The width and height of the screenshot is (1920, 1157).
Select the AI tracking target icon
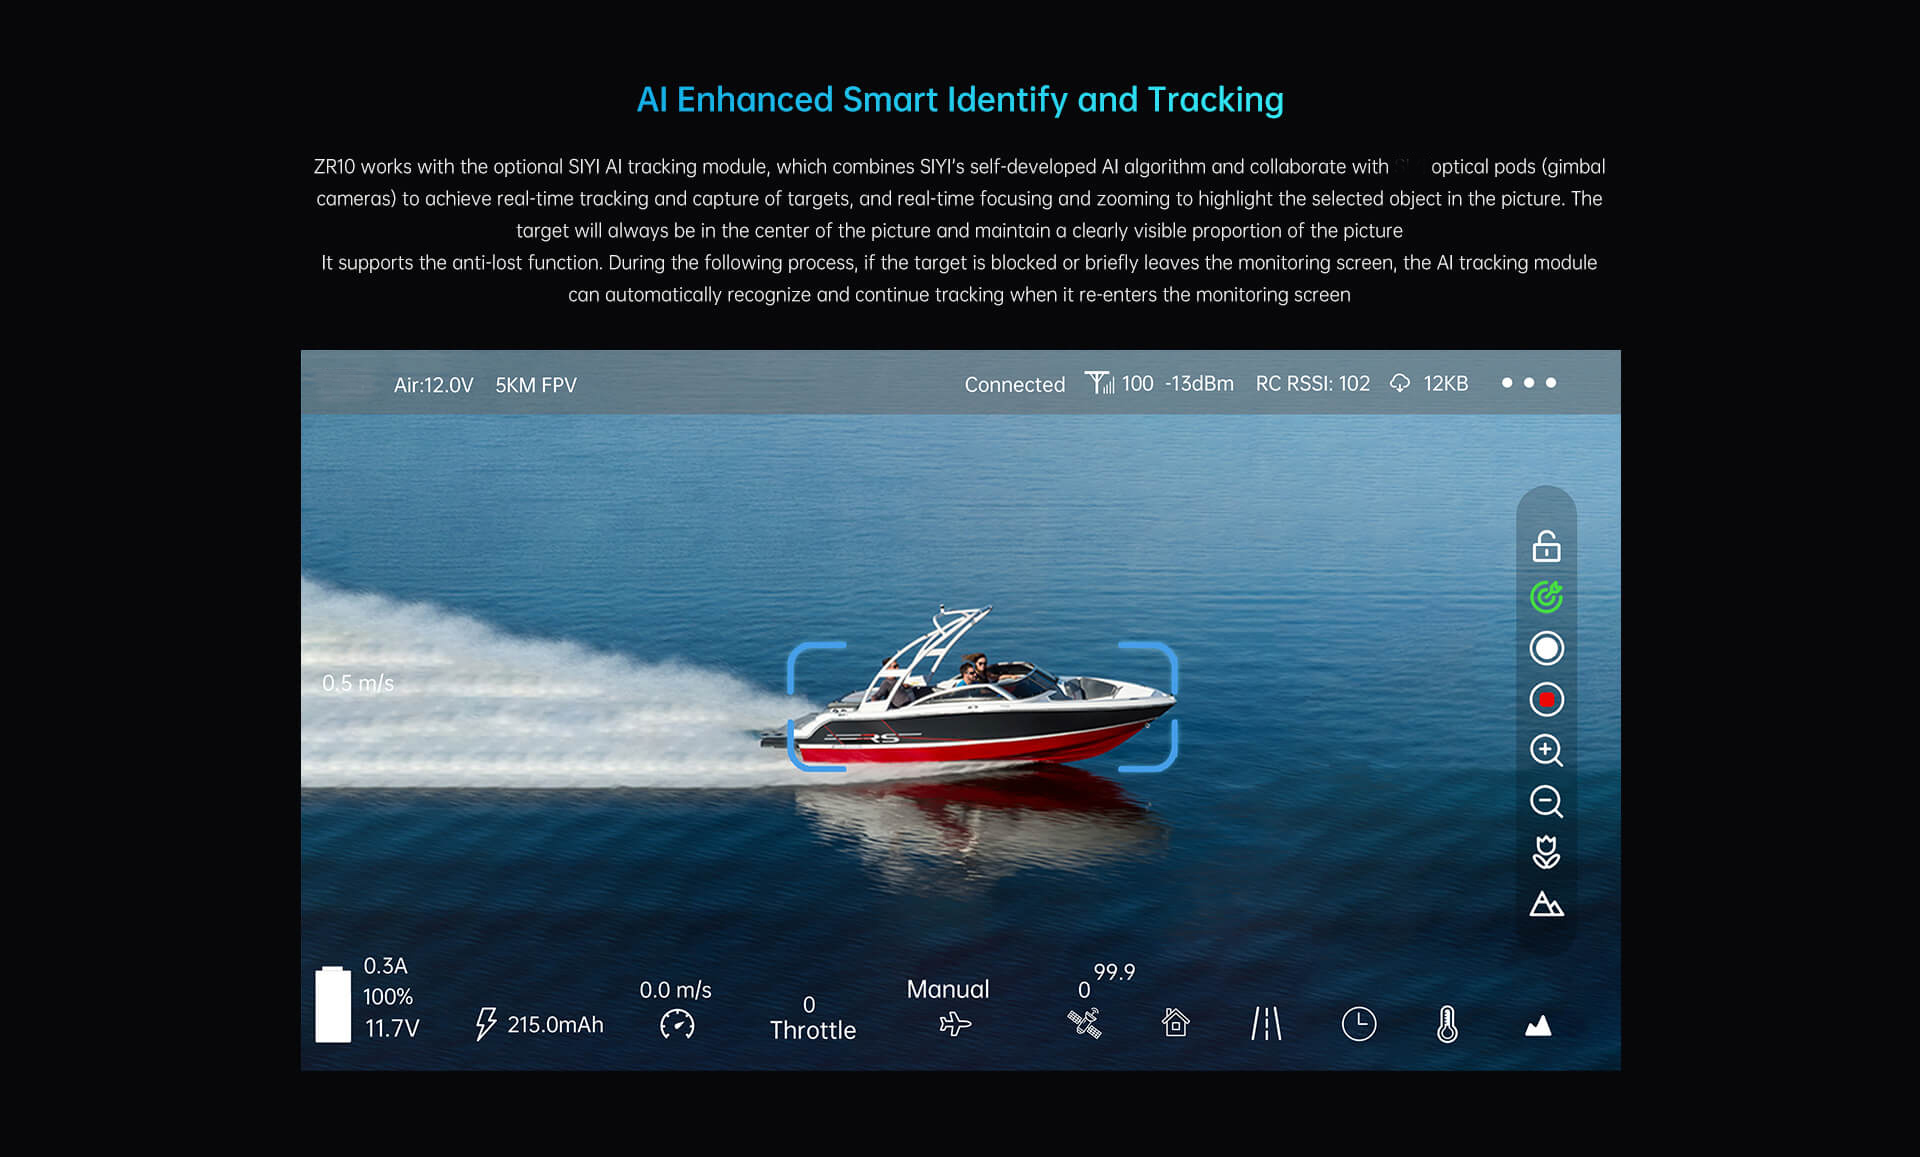[x=1546, y=595]
